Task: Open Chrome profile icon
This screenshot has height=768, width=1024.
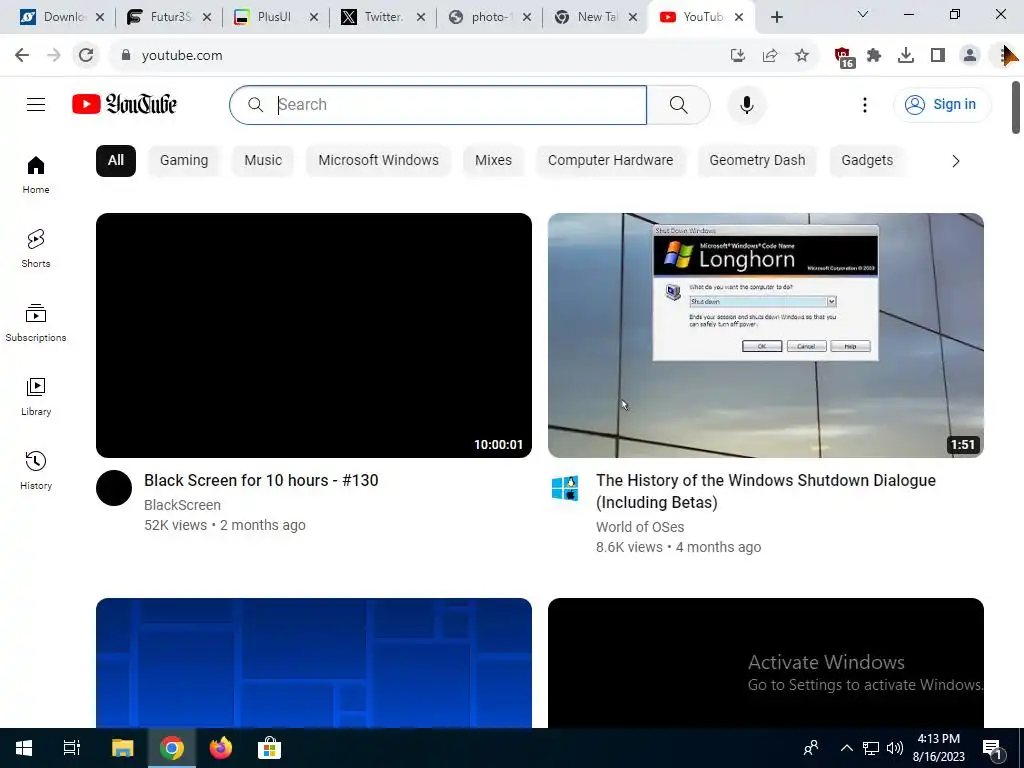Action: tap(970, 56)
